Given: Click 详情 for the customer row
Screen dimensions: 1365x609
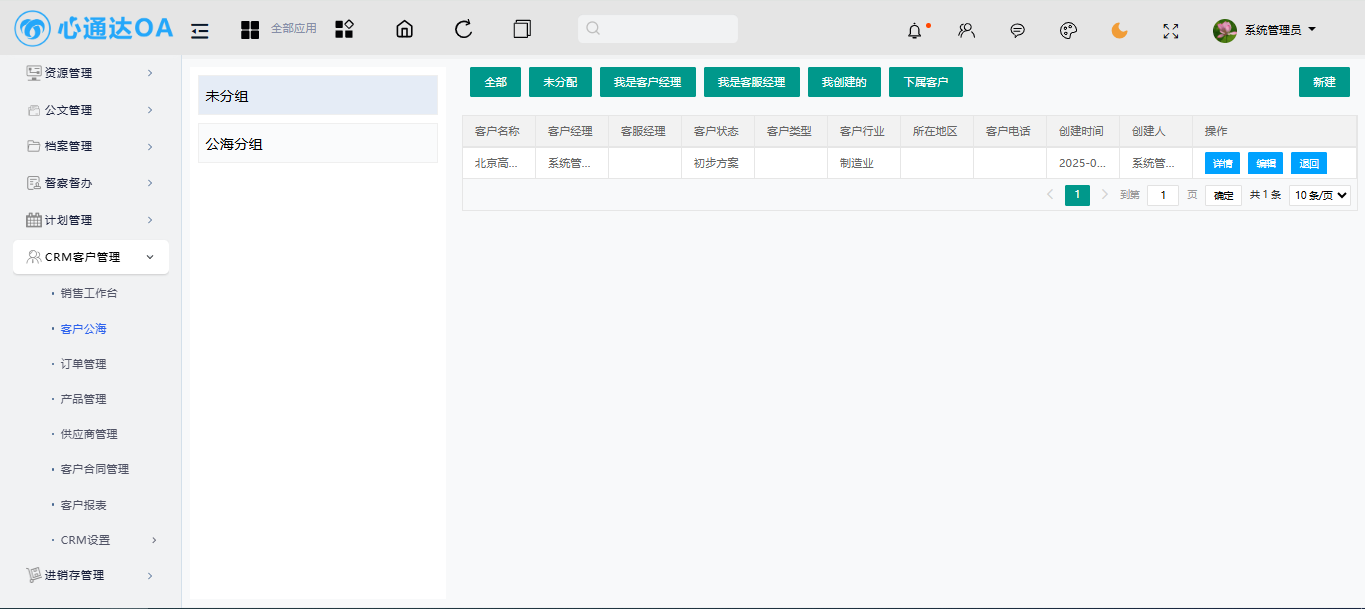Looking at the screenshot, I should [x=1222, y=163].
